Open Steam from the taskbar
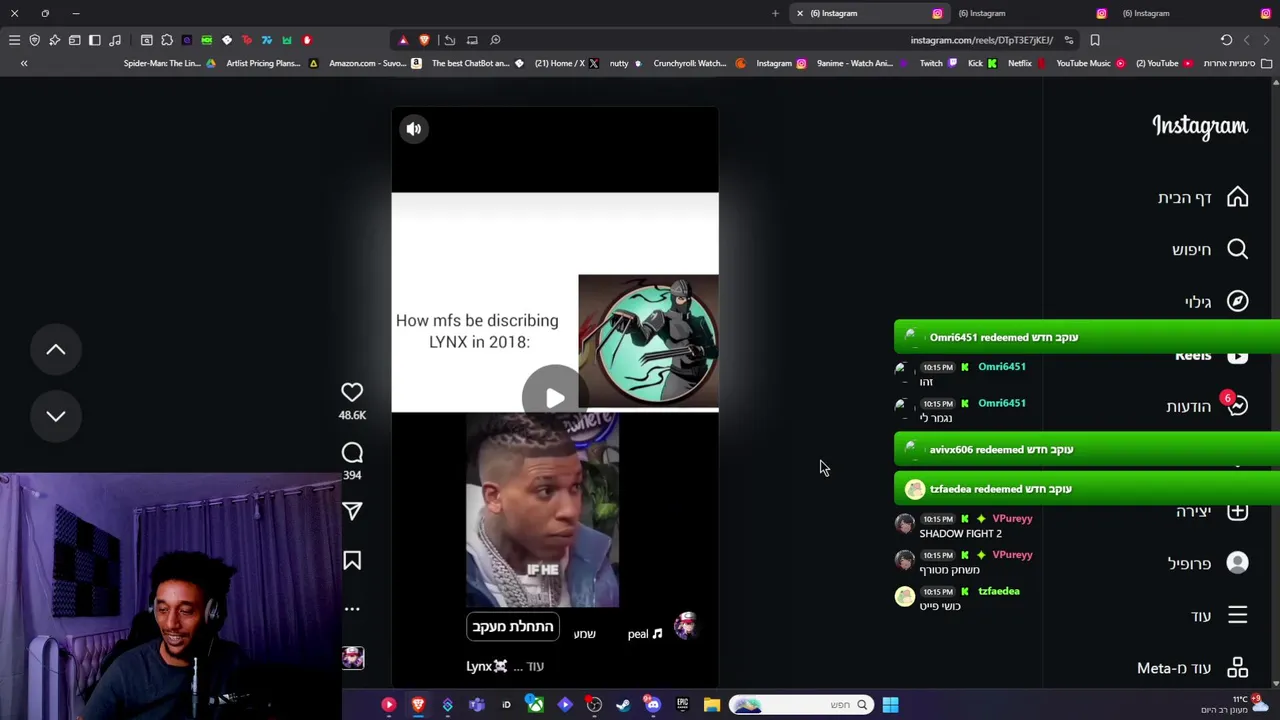This screenshot has height=720, width=1280. tap(624, 705)
